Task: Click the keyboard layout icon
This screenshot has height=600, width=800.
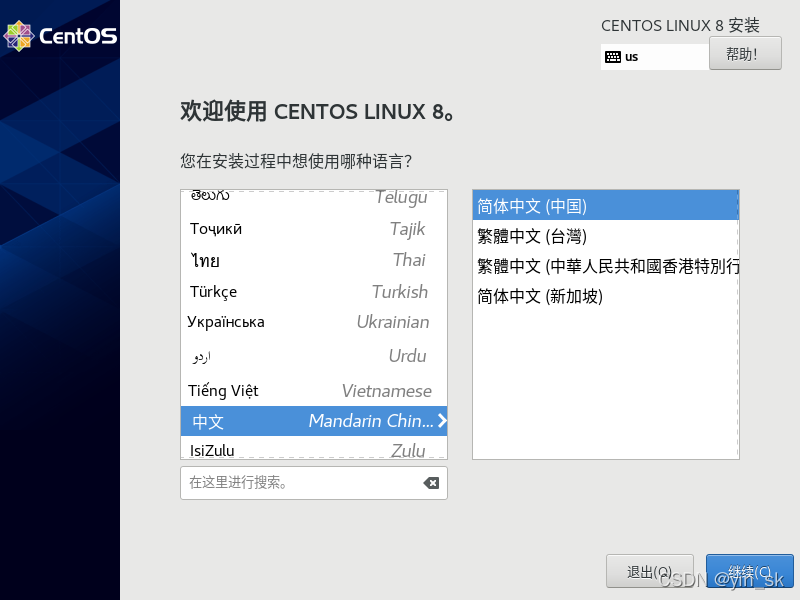Action: (613, 57)
